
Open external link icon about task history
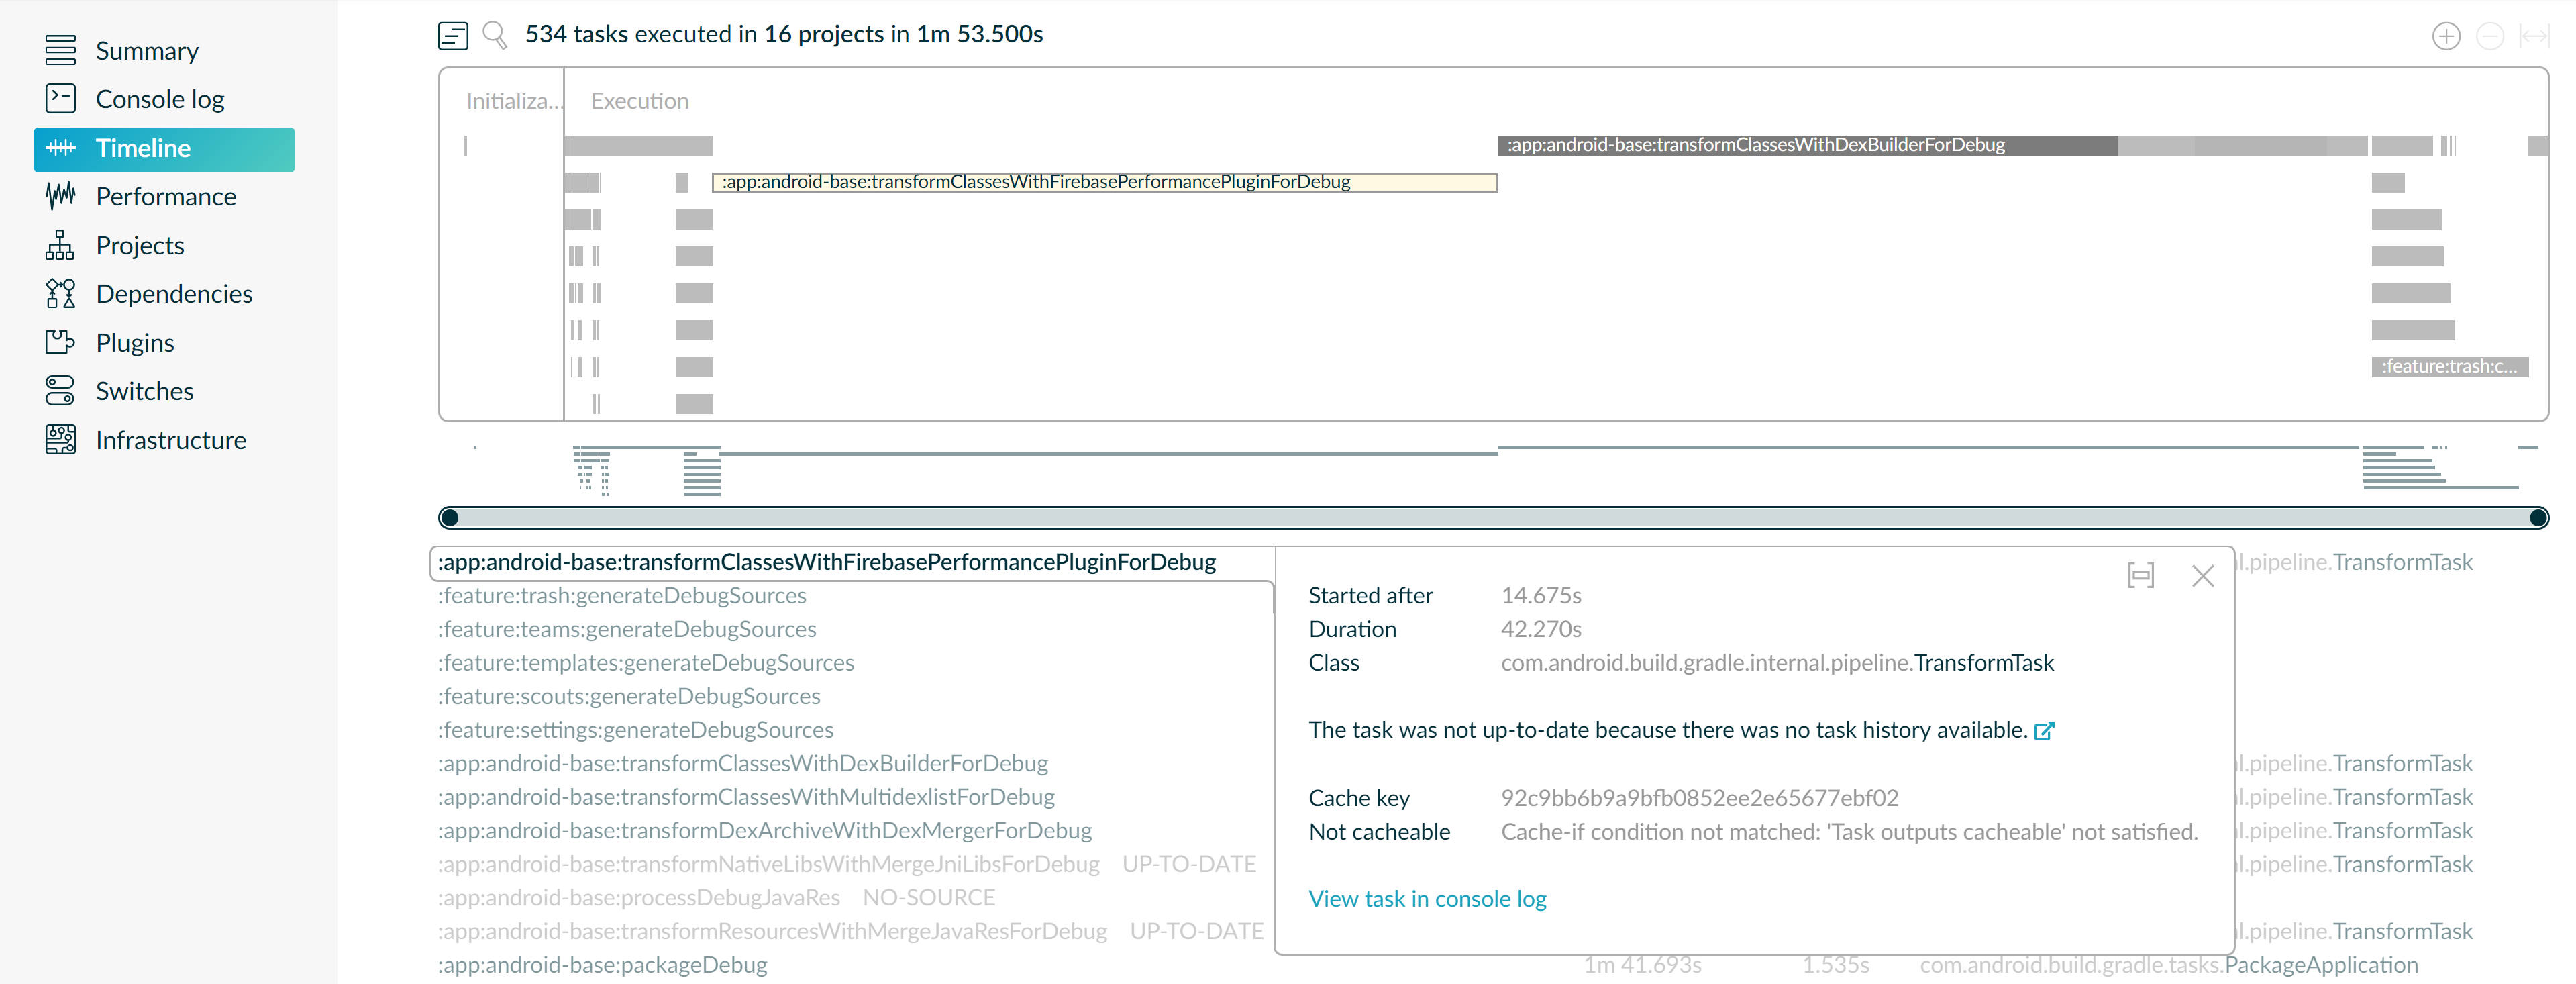2044,731
